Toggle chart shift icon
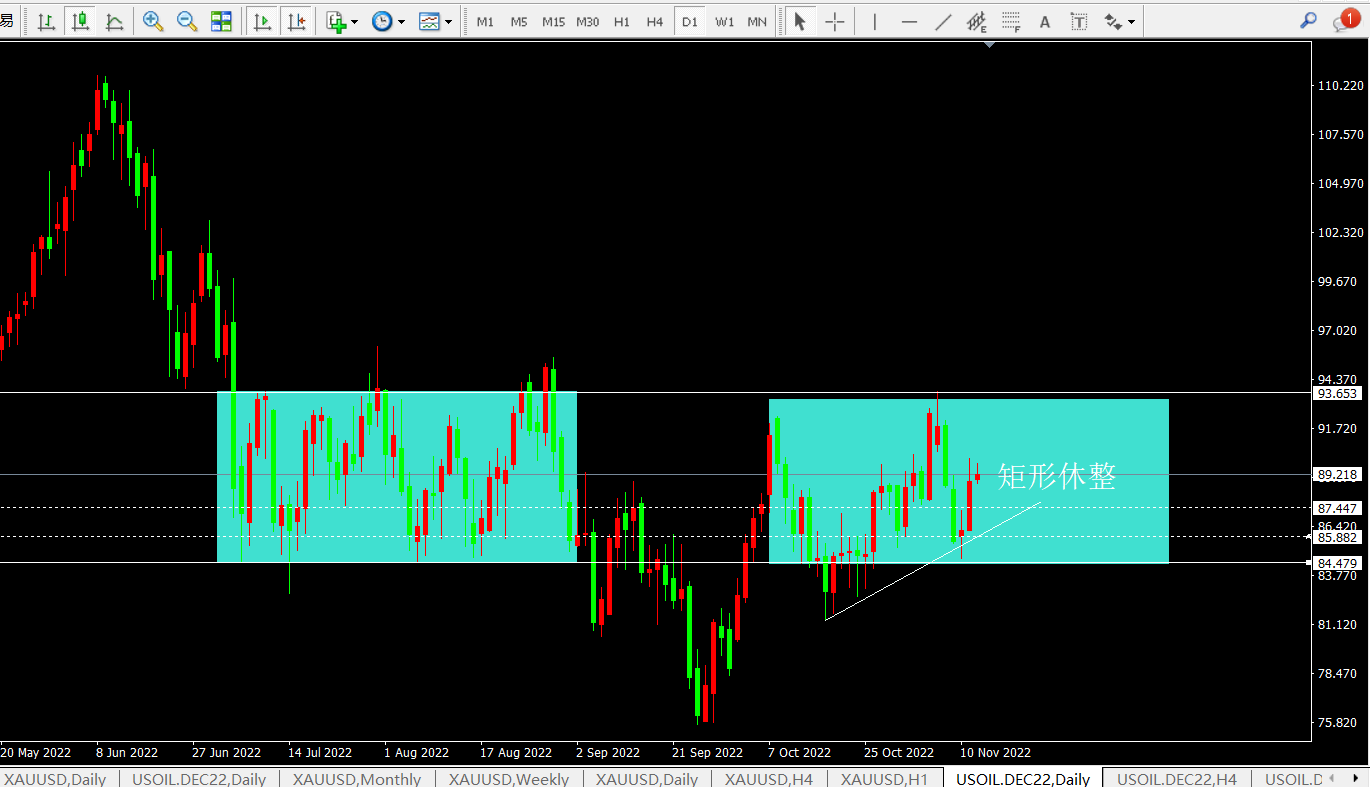This screenshot has height=787, width=1370. pos(295,21)
